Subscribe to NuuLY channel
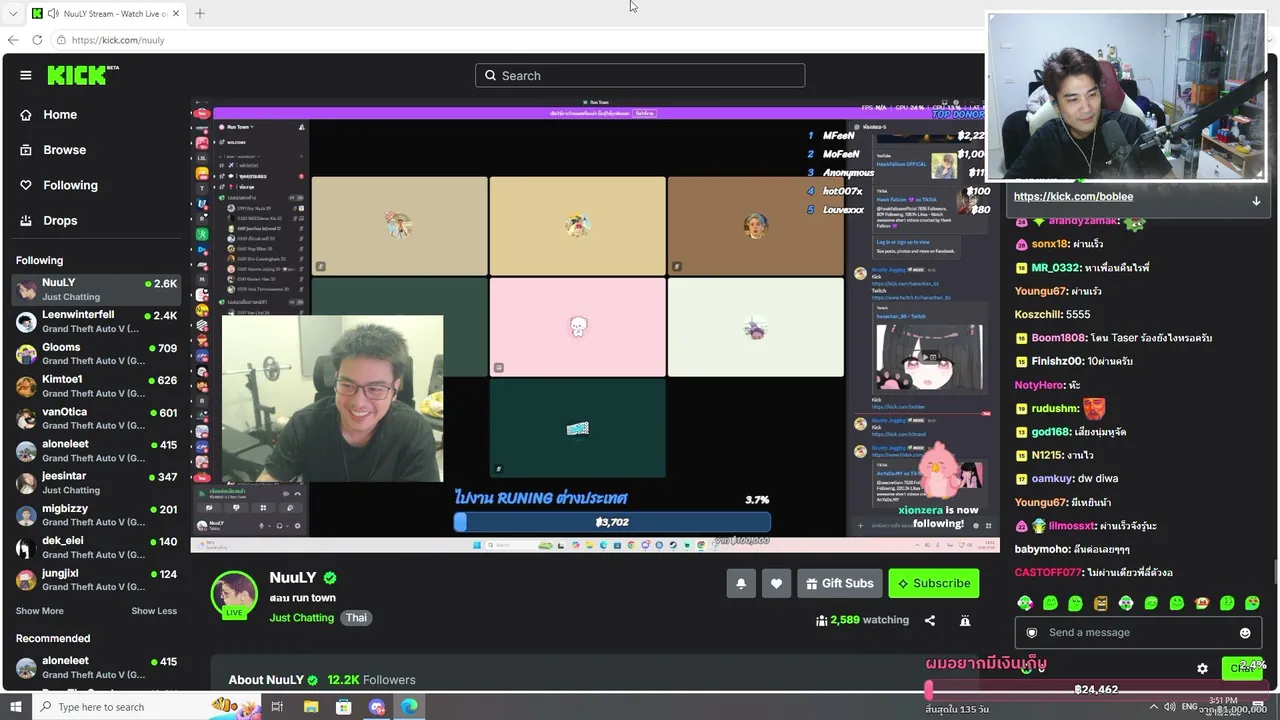1280x720 pixels. pos(934,583)
